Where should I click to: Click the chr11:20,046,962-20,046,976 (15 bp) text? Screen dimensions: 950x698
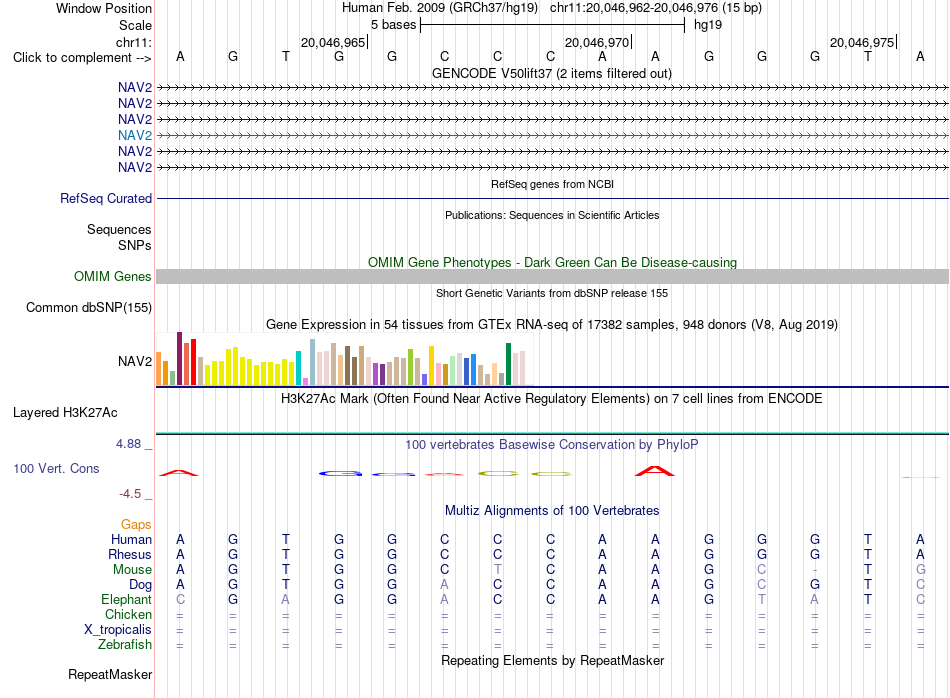(656, 8)
